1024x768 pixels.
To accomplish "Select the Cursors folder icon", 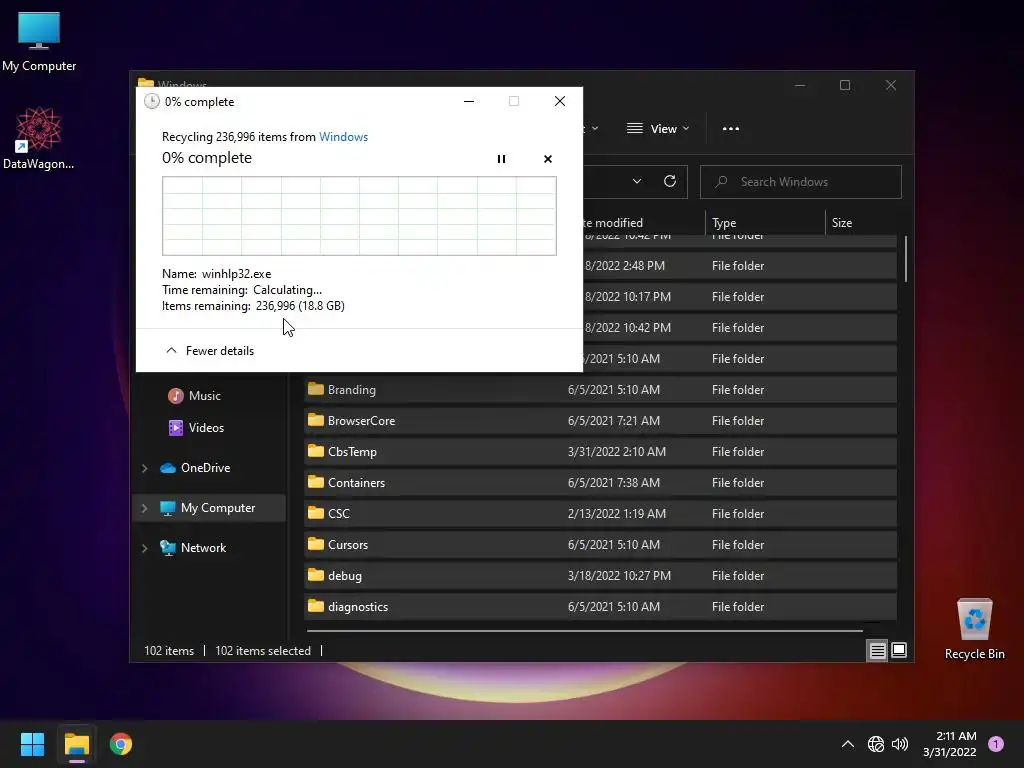I will 316,544.
